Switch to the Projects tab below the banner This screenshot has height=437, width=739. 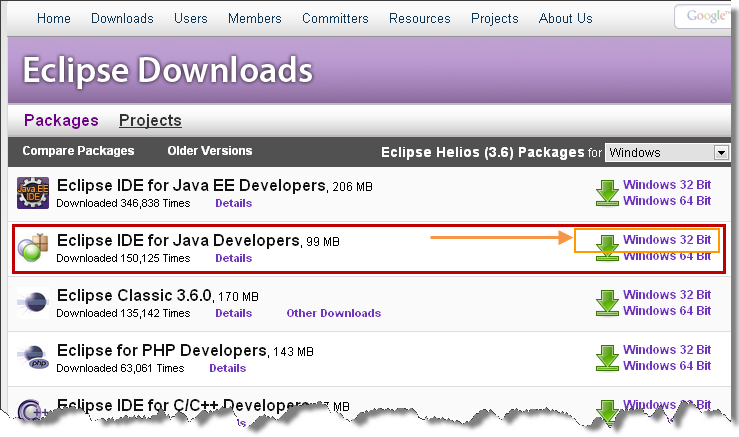point(150,120)
